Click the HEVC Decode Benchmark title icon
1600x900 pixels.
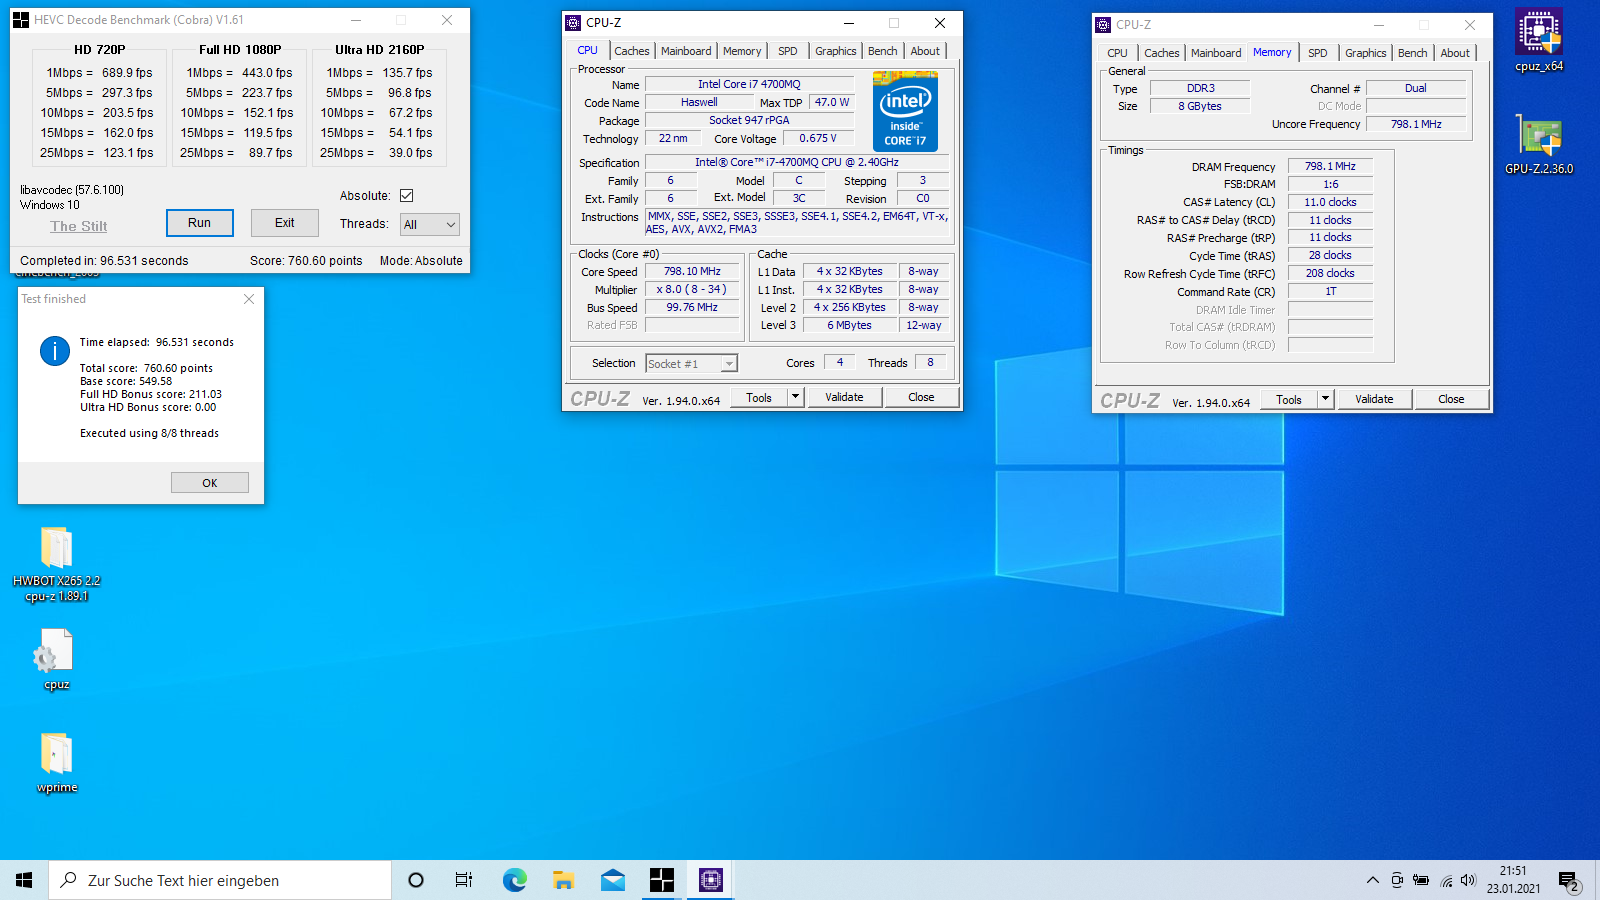21,20
